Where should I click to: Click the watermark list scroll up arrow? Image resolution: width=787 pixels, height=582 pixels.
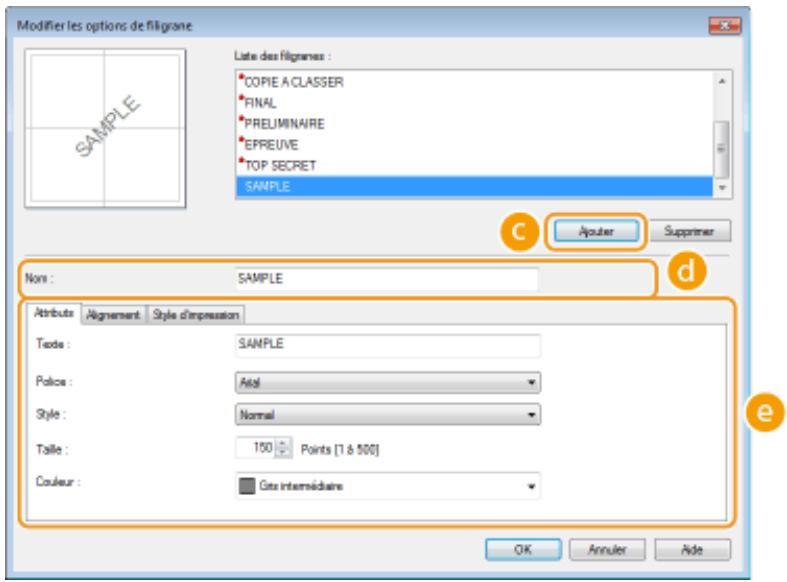tap(722, 81)
